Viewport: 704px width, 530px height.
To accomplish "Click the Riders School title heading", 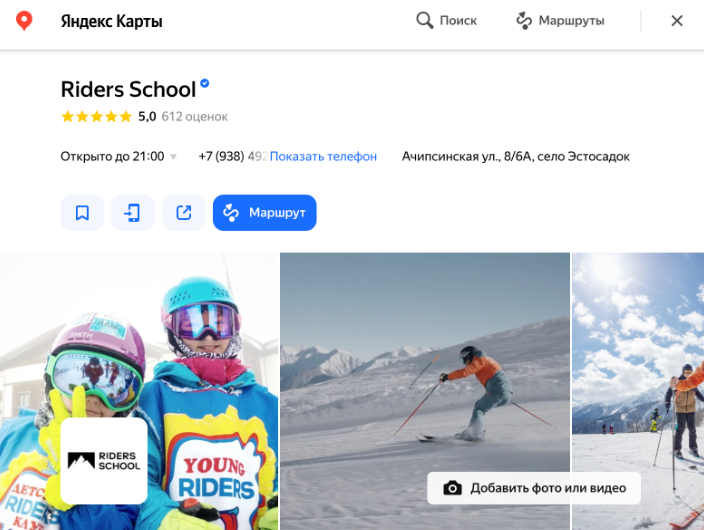I will coord(127,89).
